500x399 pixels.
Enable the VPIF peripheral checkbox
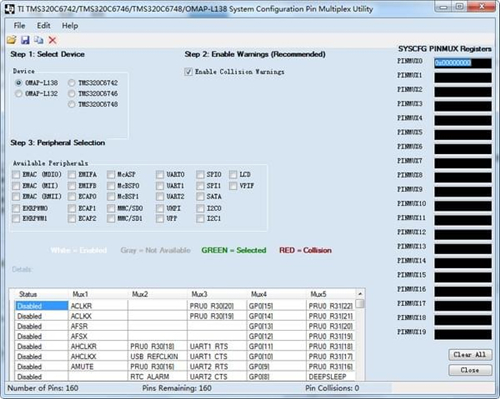pyautogui.click(x=233, y=185)
